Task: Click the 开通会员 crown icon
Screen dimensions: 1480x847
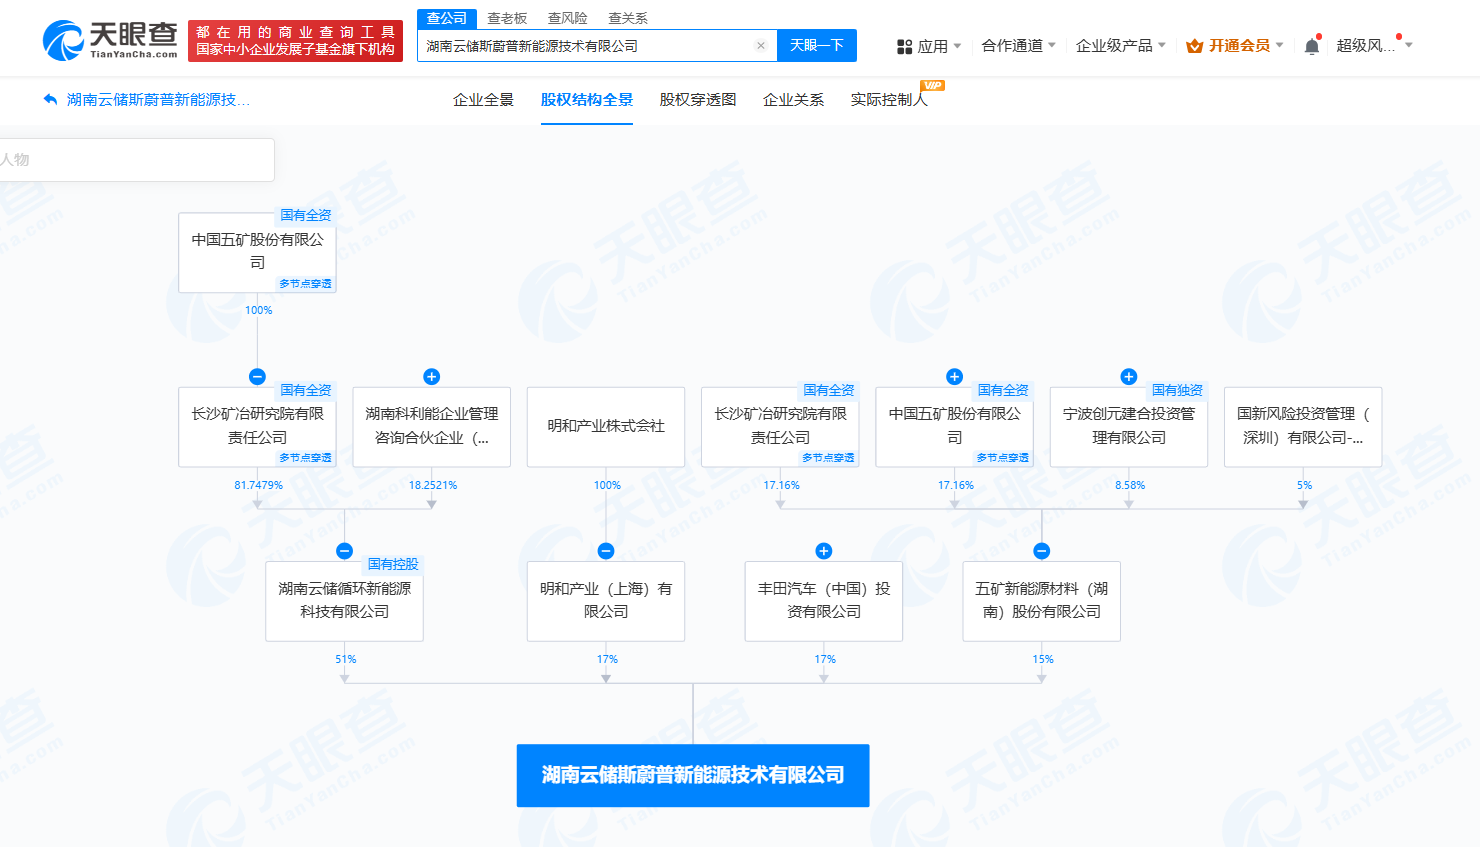Action: coord(1194,46)
